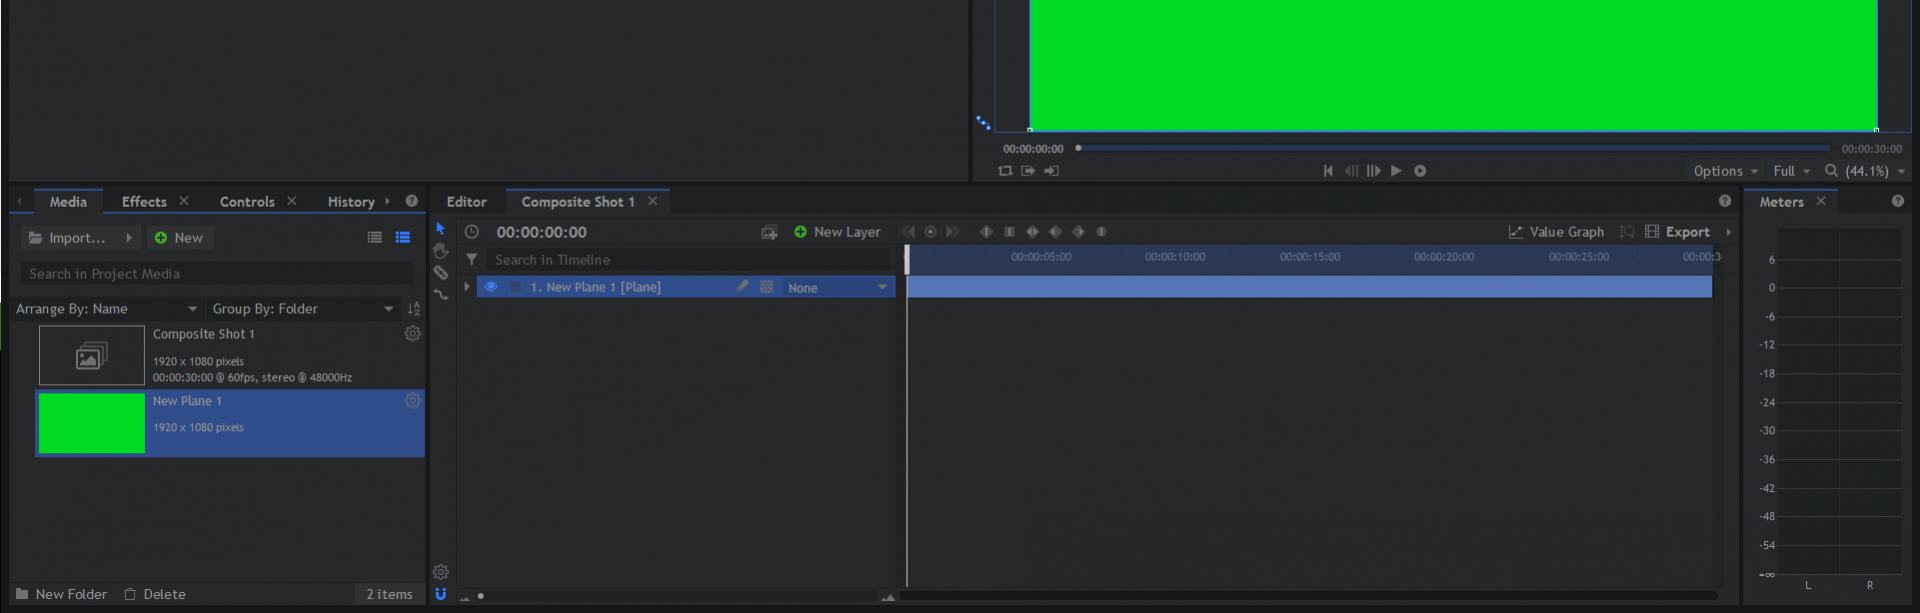Jump to previous keyframe arrow

coord(908,232)
